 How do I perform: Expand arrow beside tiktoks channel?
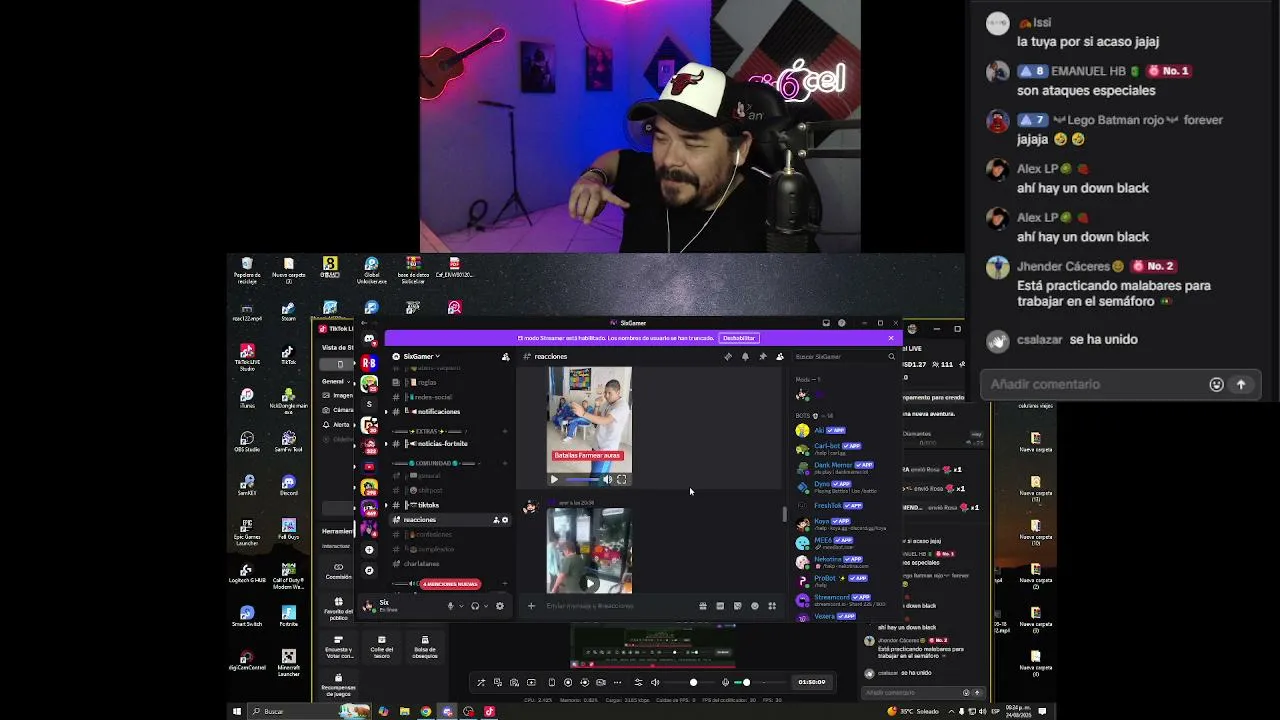pos(388,505)
